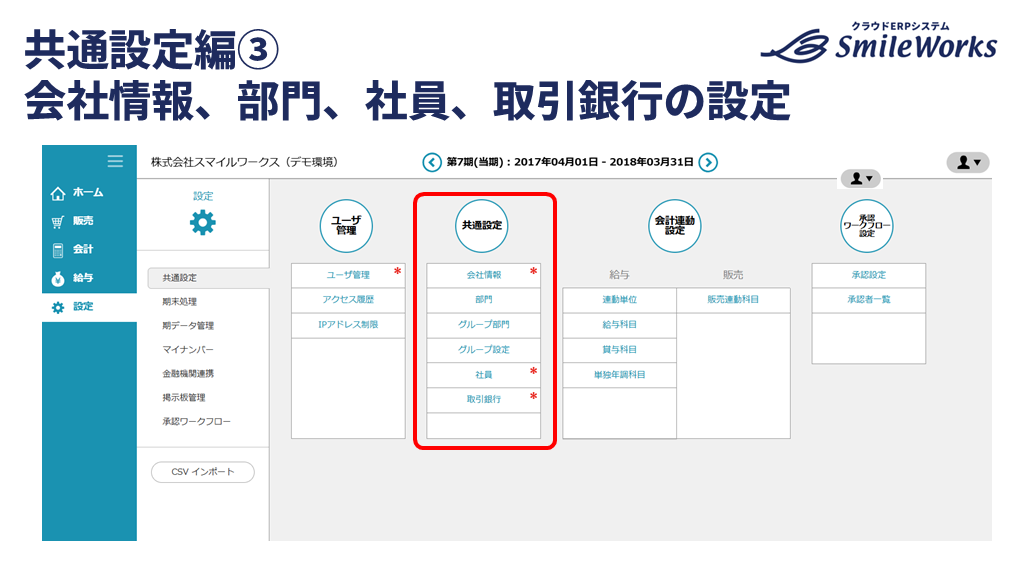Go to the previous fiscal period arrow
The image size is (1024, 576).
coord(432,162)
